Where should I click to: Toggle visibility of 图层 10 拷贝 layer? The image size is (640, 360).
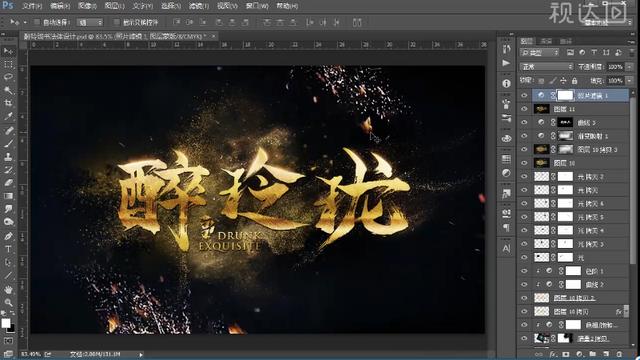point(524,311)
